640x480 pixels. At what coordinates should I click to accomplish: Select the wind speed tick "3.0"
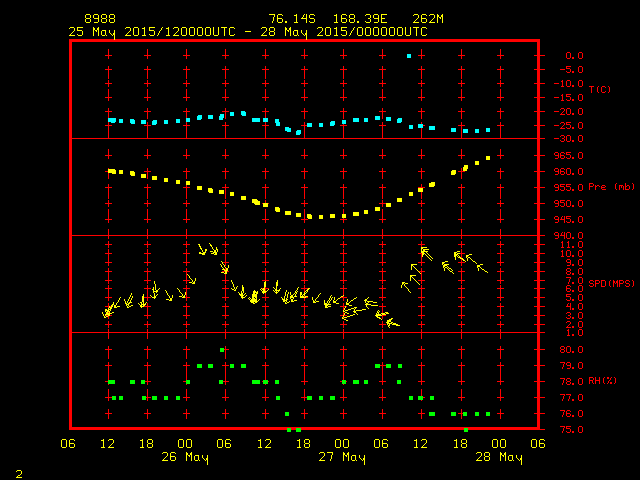574,316
